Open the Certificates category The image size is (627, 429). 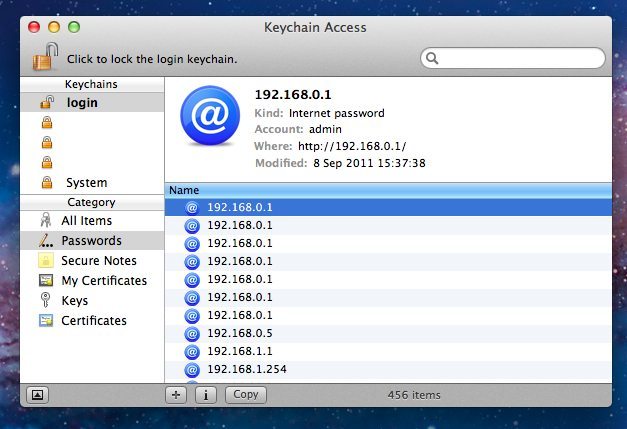[92, 321]
